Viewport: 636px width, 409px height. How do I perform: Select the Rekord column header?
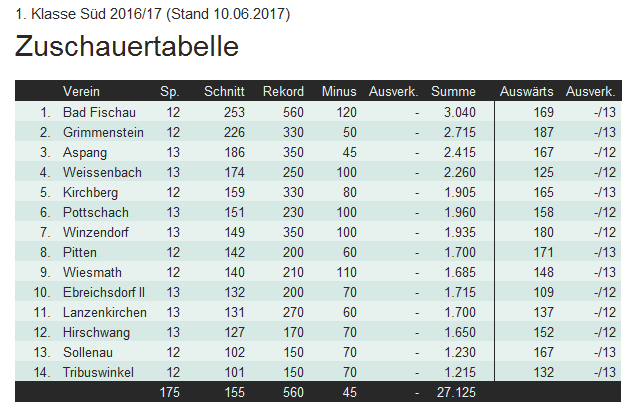283,91
